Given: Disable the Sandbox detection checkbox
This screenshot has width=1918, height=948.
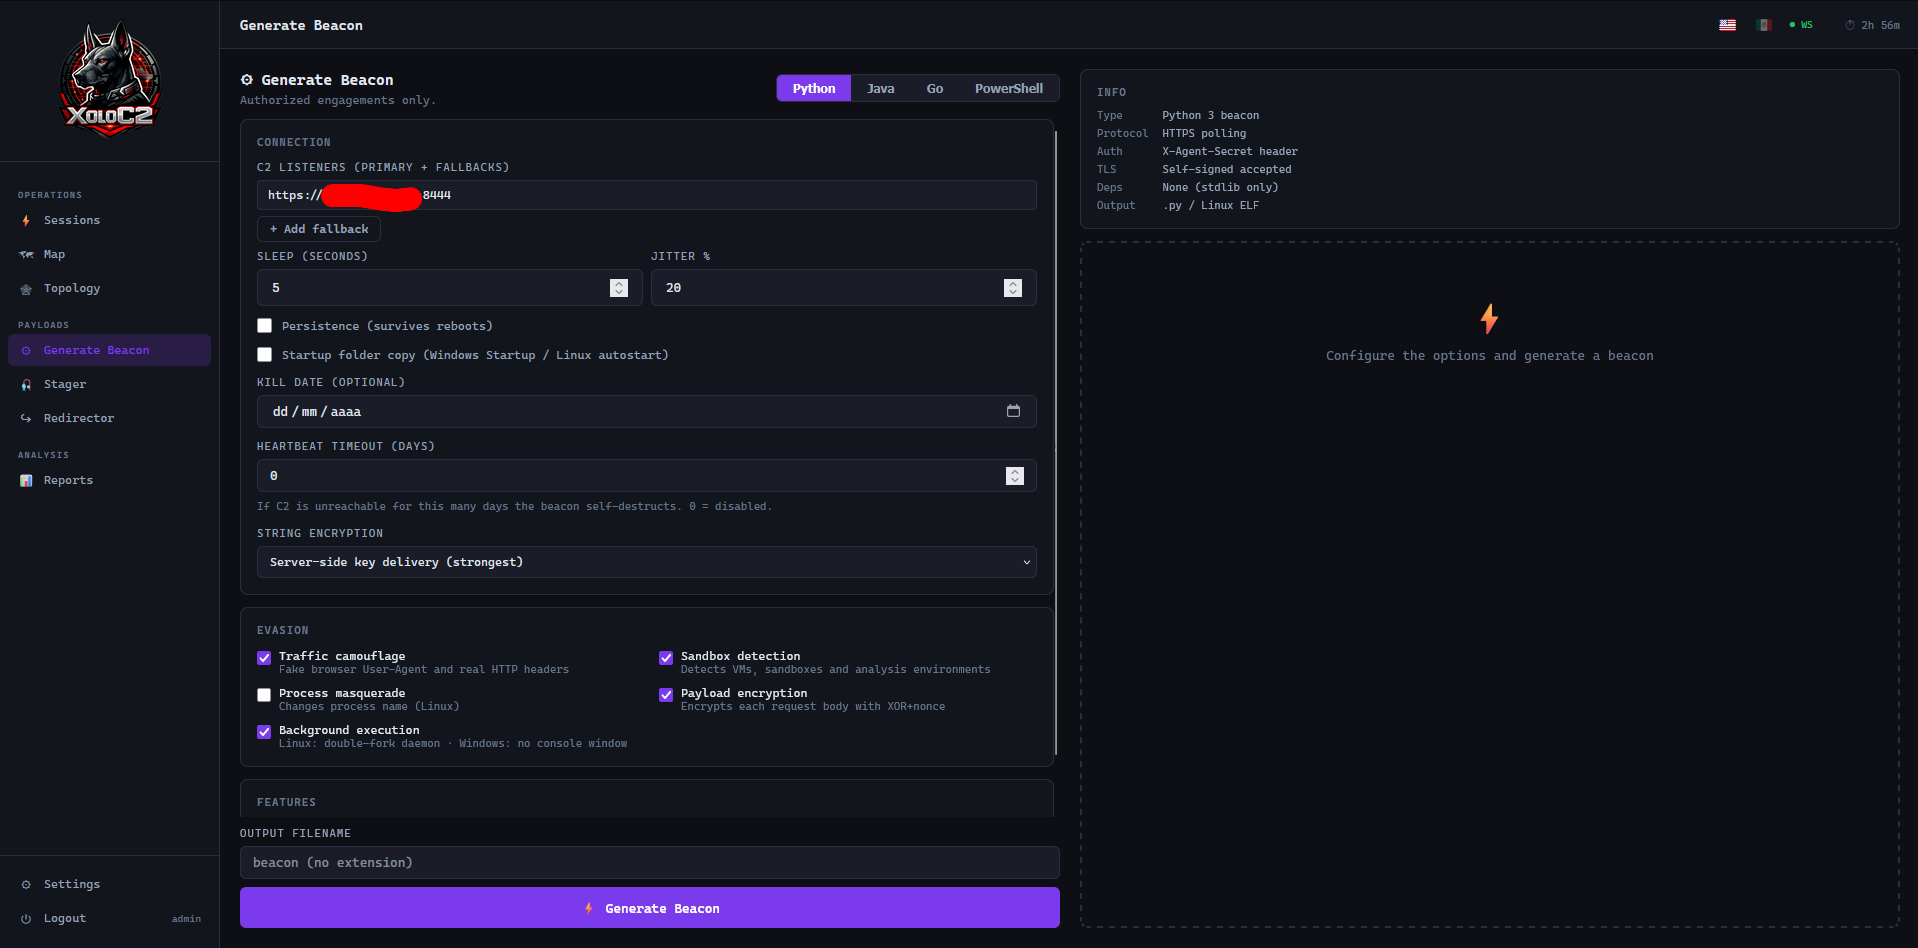Looking at the screenshot, I should [666, 658].
